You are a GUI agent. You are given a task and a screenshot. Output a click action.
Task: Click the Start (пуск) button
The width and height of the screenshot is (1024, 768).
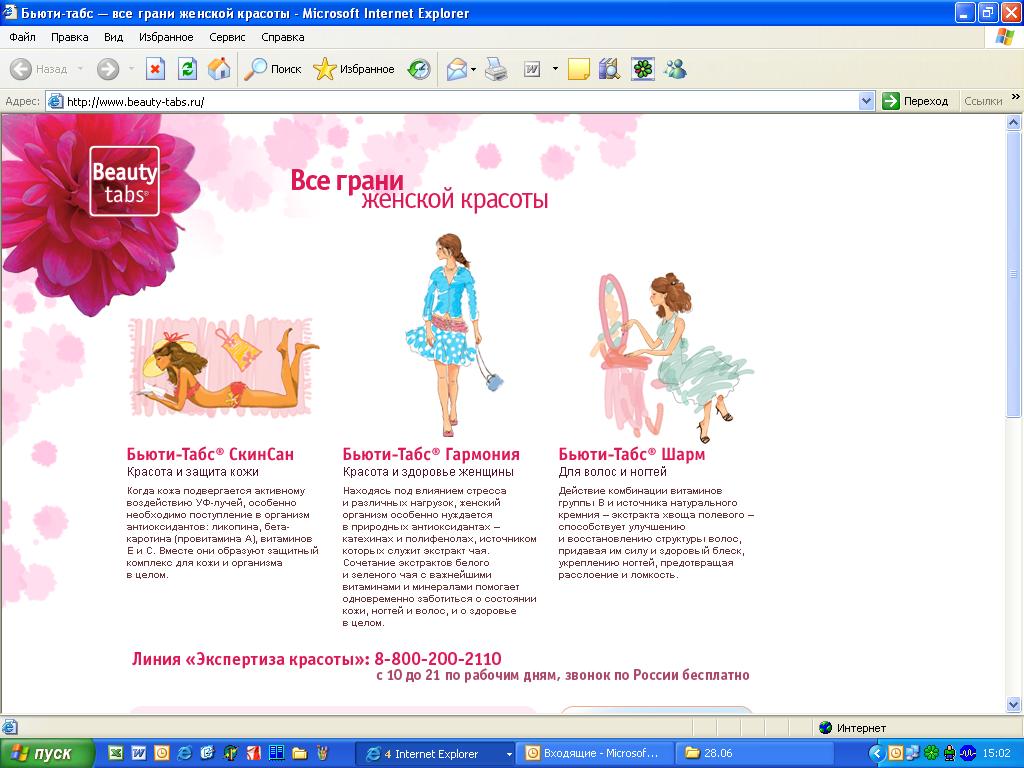[46, 754]
